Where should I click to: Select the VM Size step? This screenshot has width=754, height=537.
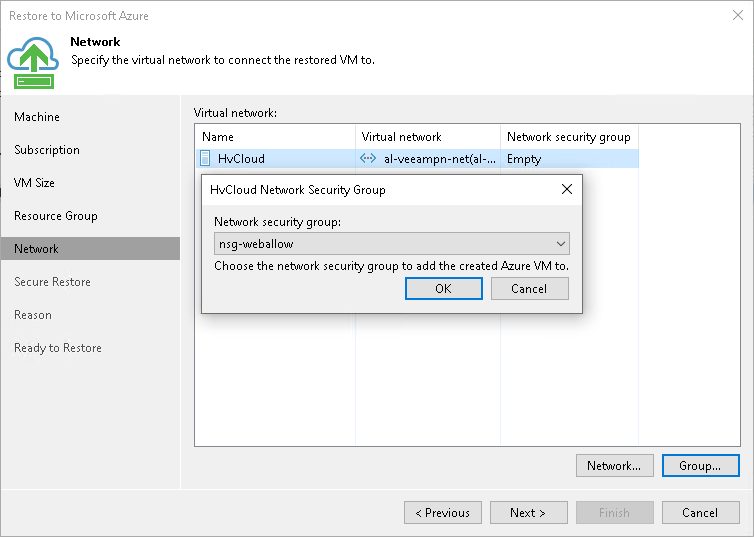35,183
